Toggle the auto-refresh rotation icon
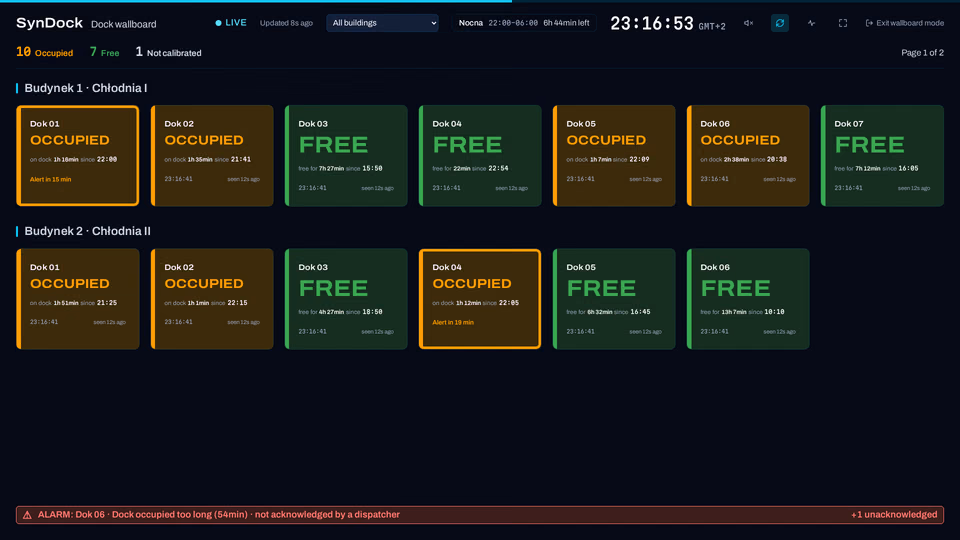 tap(779, 23)
